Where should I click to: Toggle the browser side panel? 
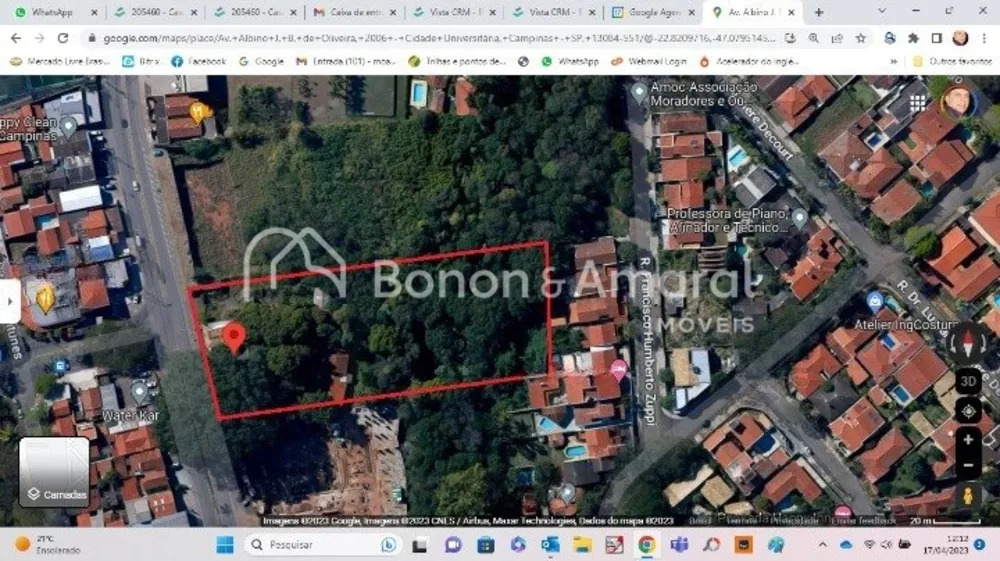936,38
